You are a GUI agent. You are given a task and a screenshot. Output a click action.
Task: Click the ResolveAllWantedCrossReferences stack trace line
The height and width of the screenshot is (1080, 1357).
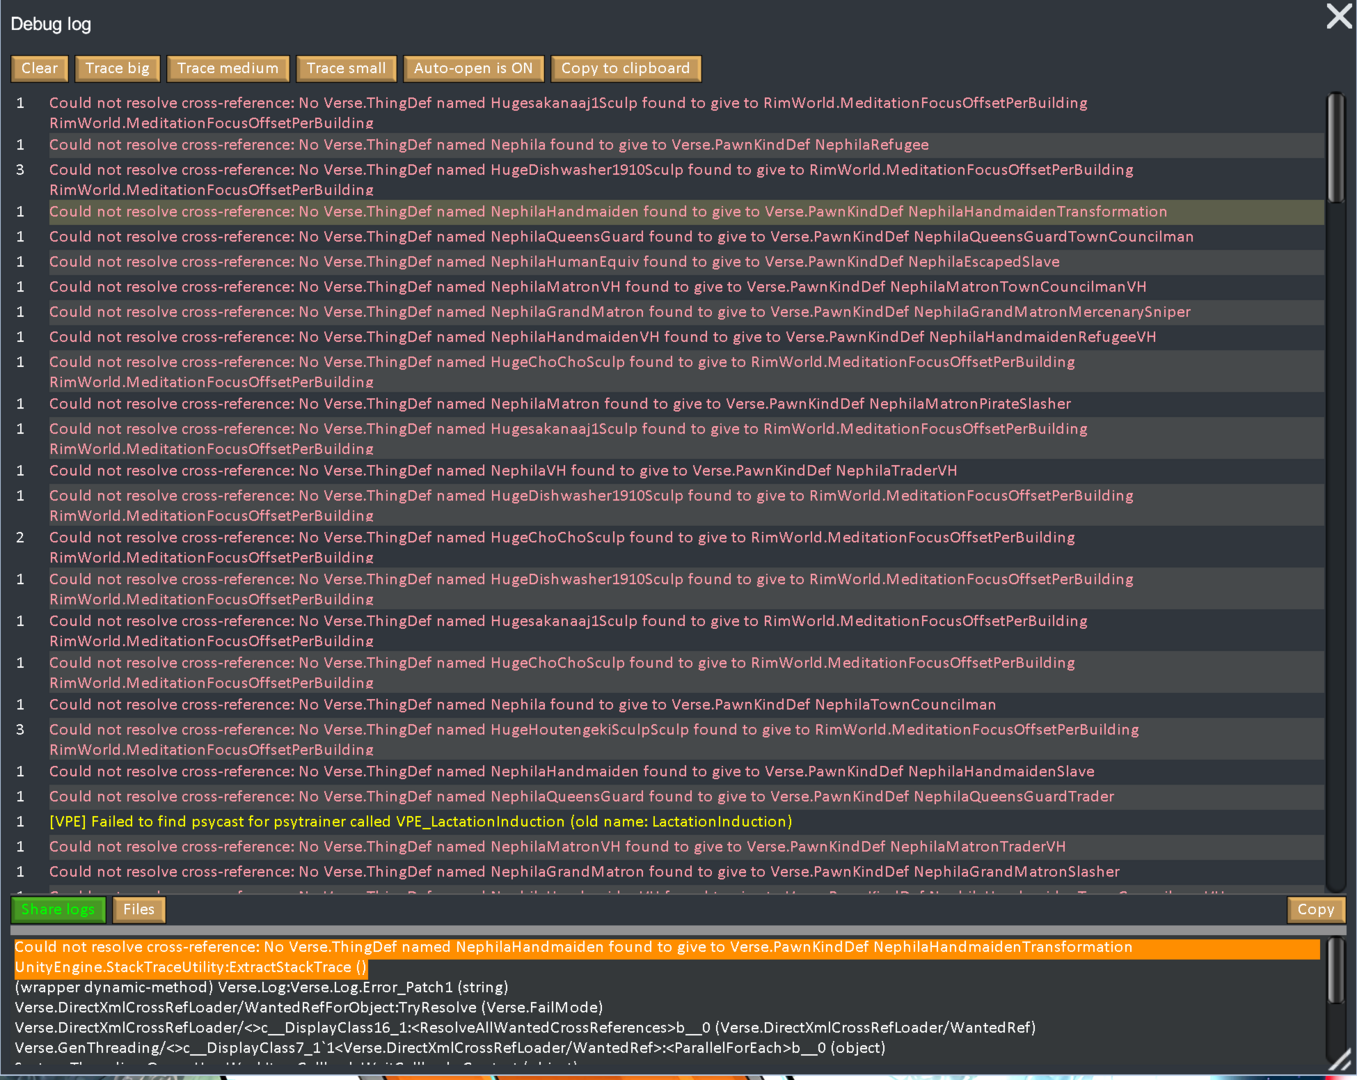click(525, 1027)
